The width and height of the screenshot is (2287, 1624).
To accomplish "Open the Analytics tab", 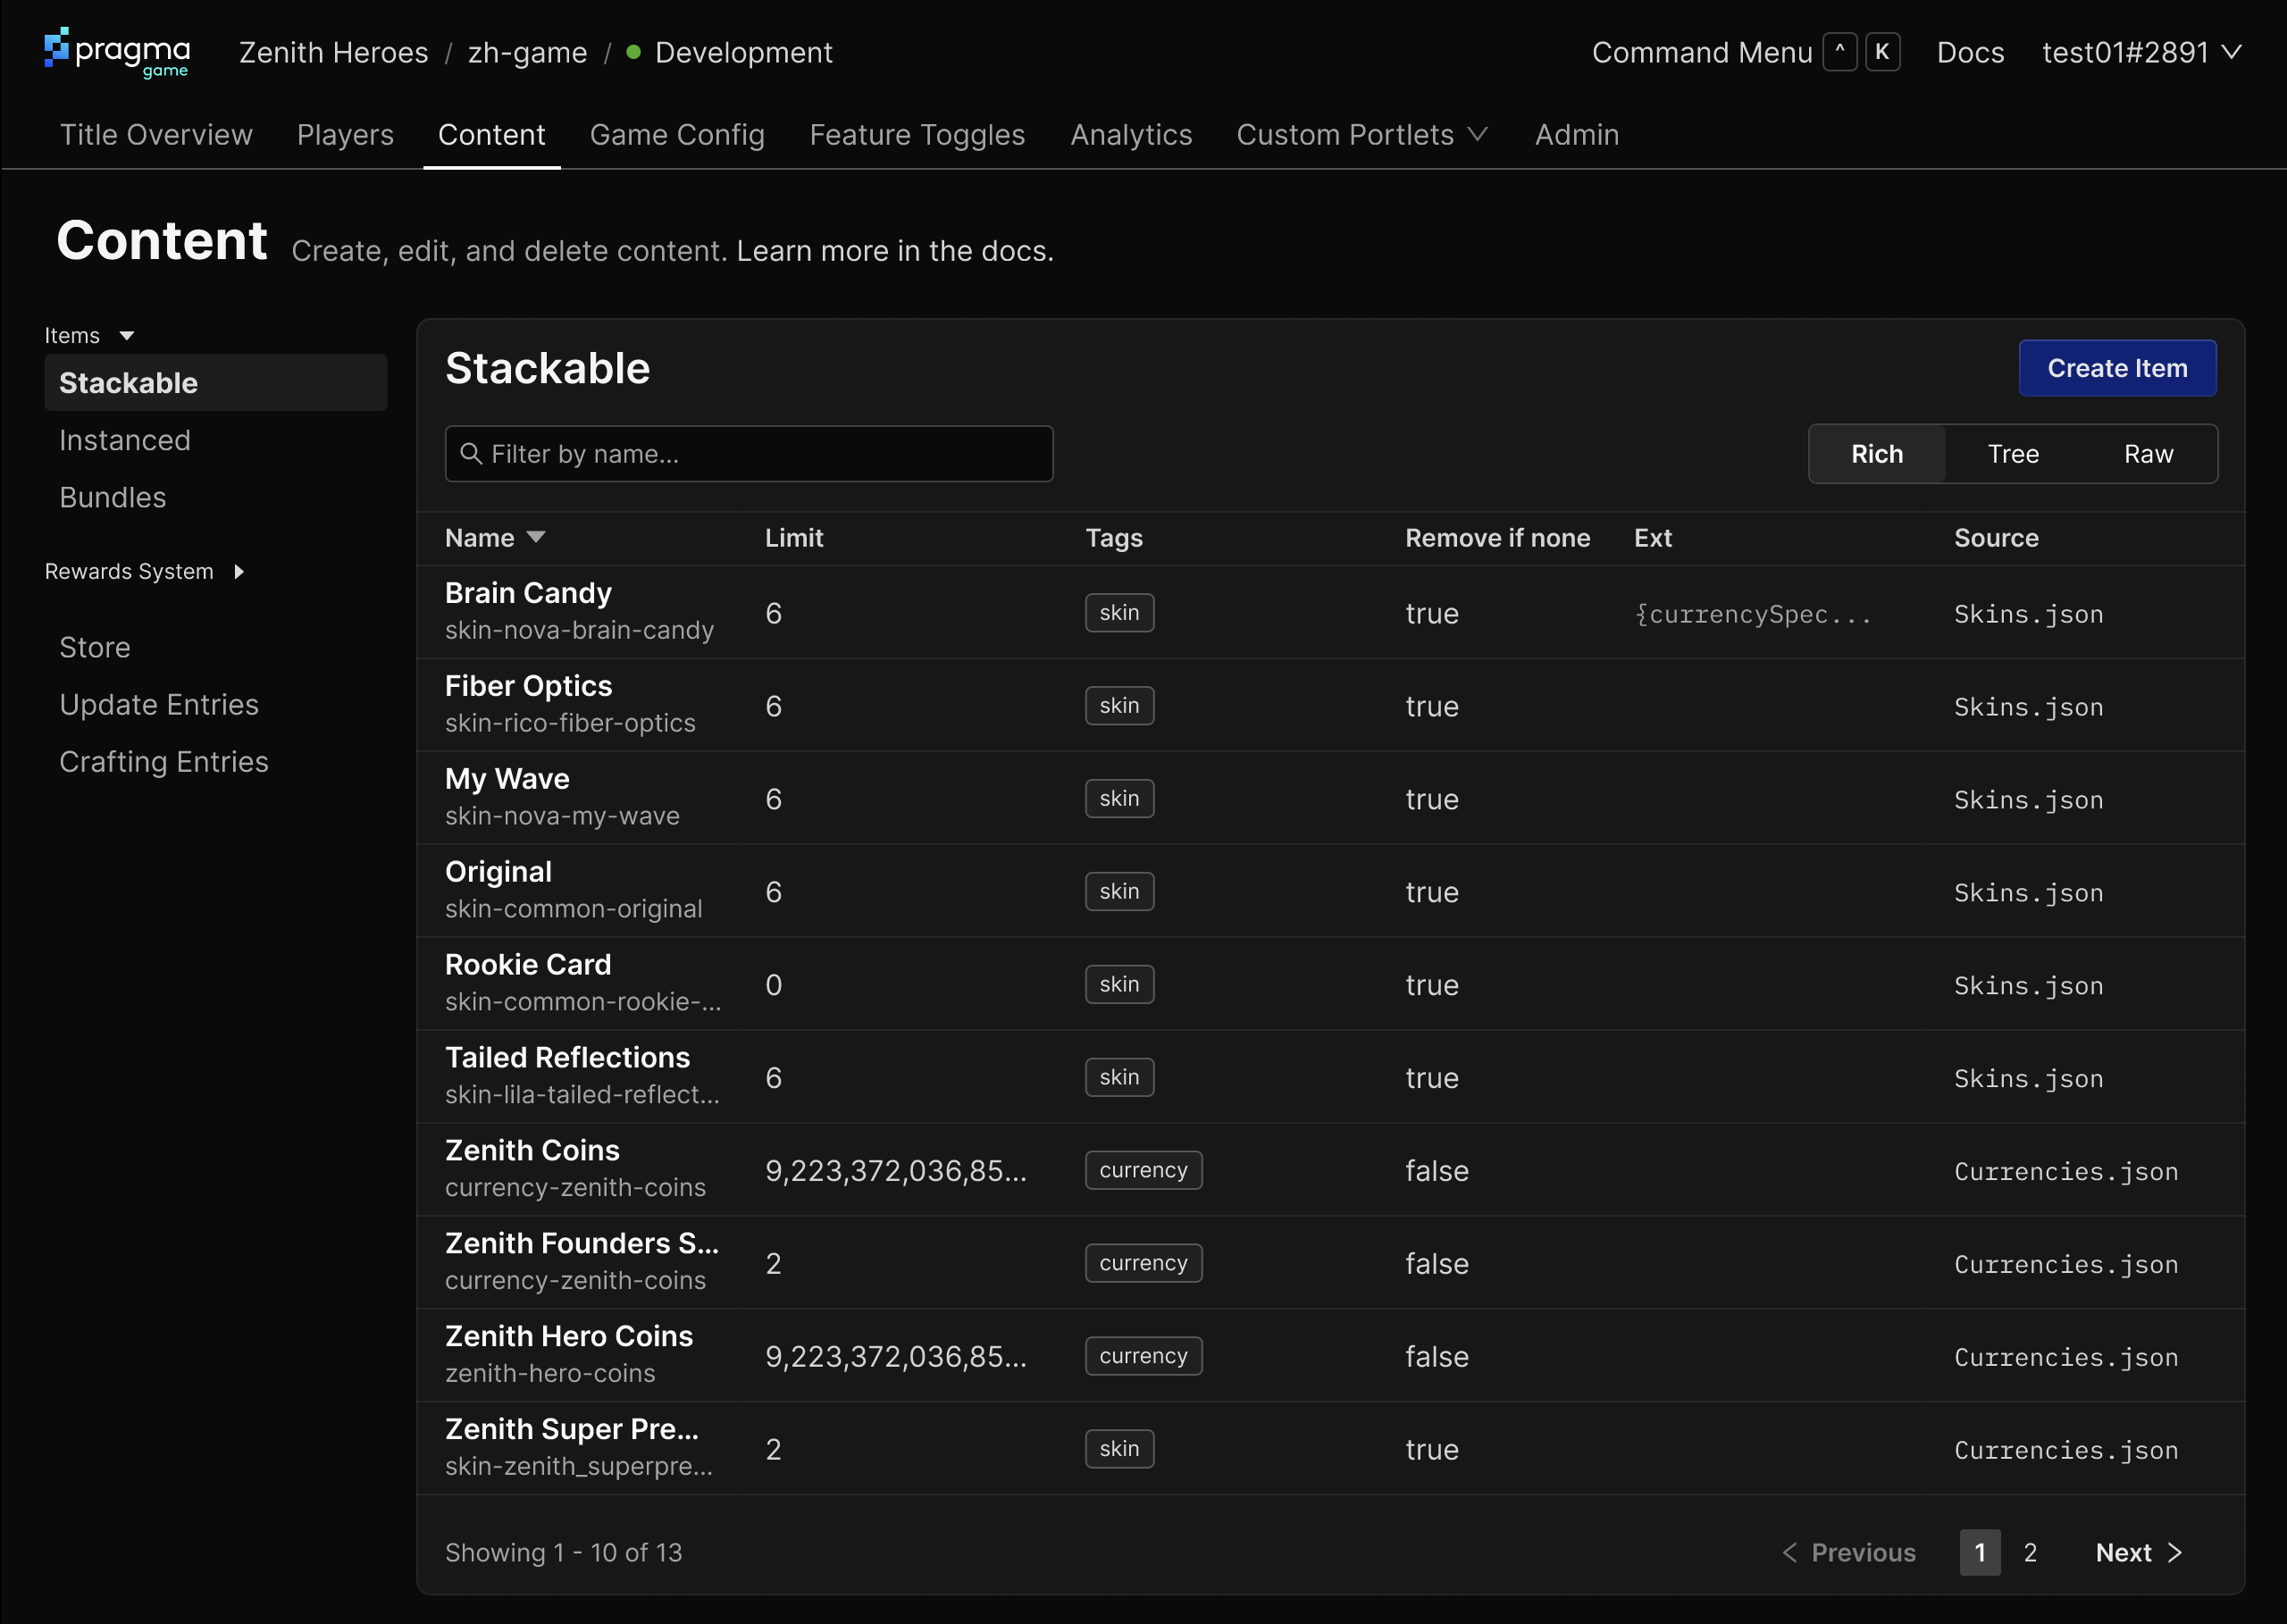I will point(1131,135).
